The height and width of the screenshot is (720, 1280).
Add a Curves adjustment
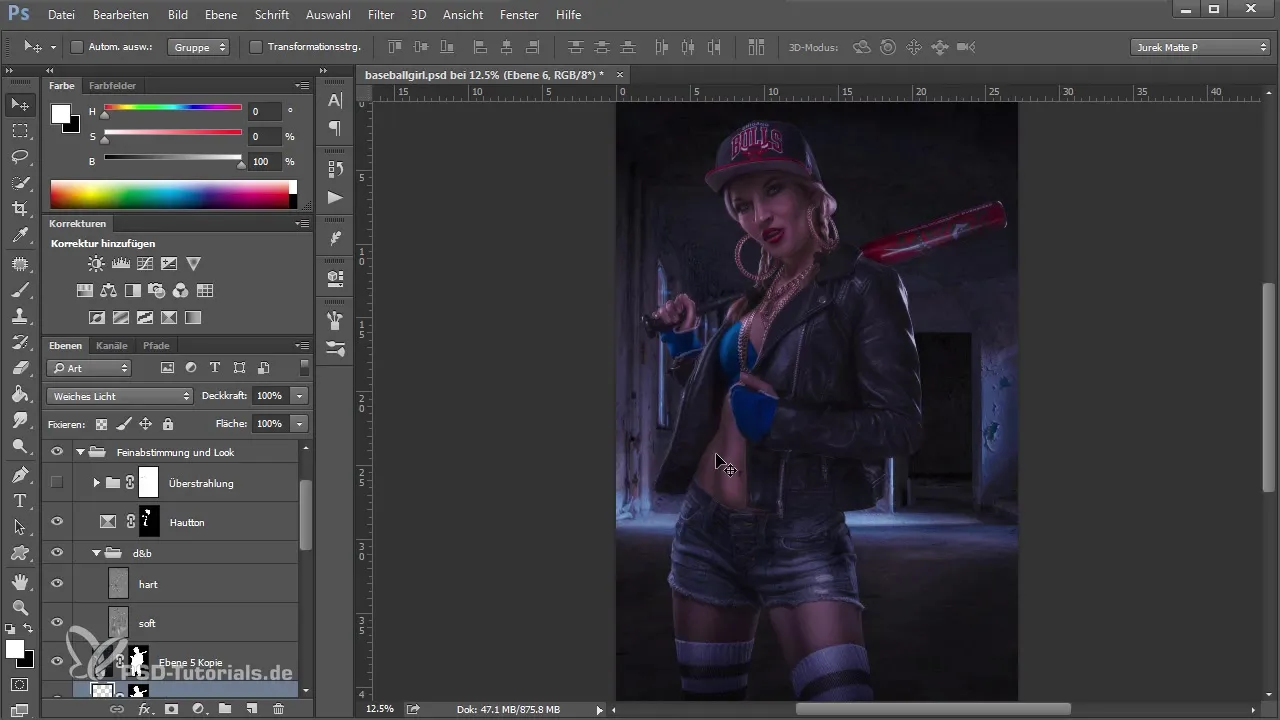point(145,264)
